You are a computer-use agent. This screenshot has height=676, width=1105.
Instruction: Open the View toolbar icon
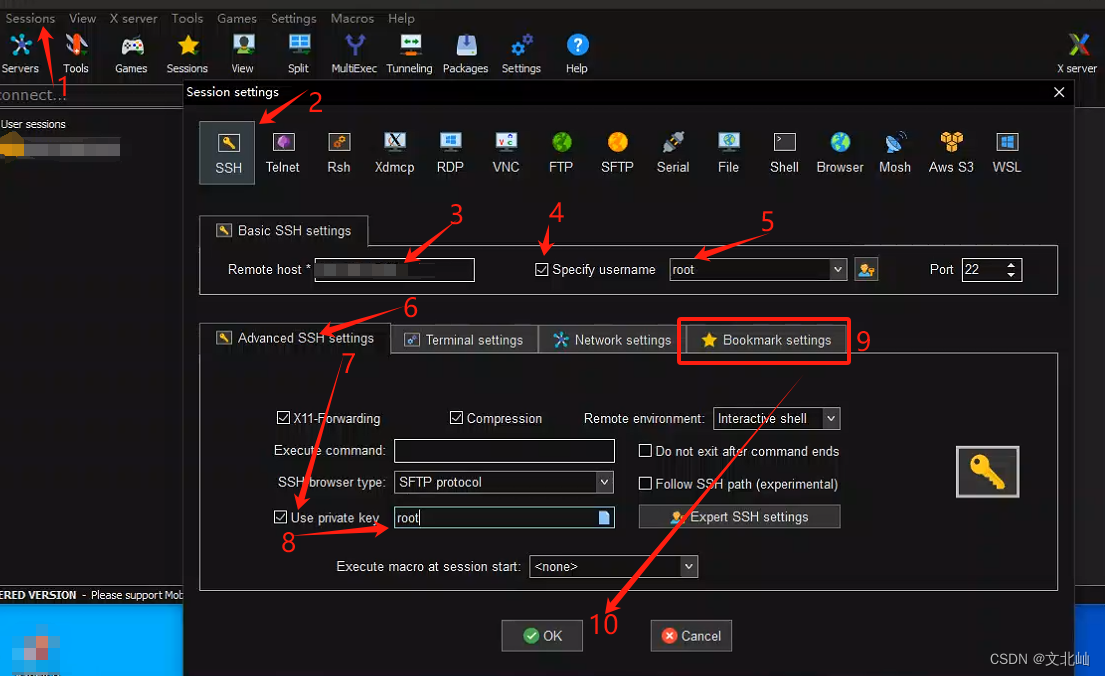pyautogui.click(x=242, y=54)
